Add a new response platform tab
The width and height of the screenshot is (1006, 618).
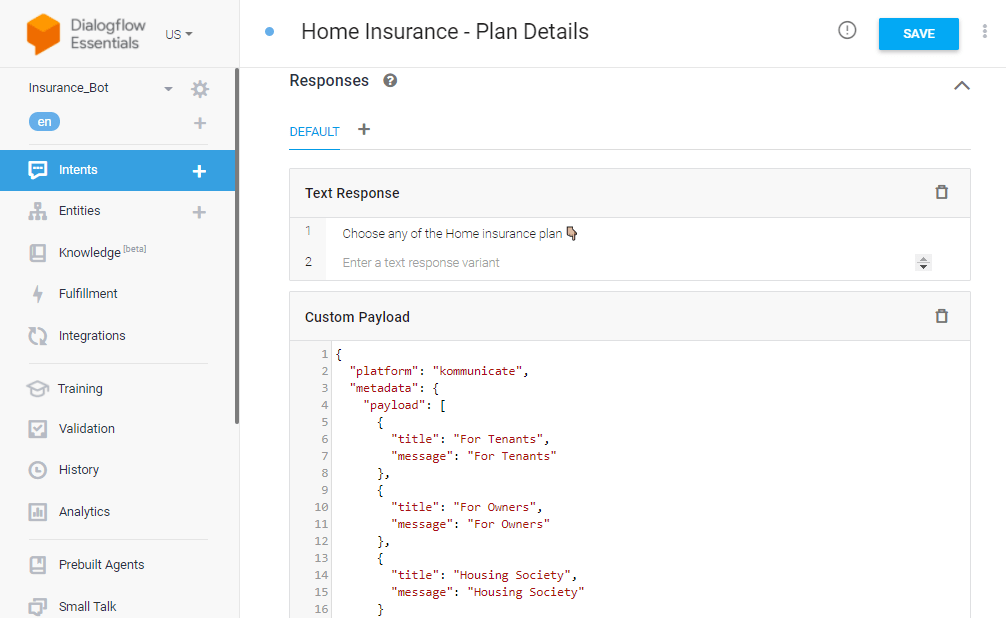[x=364, y=130]
